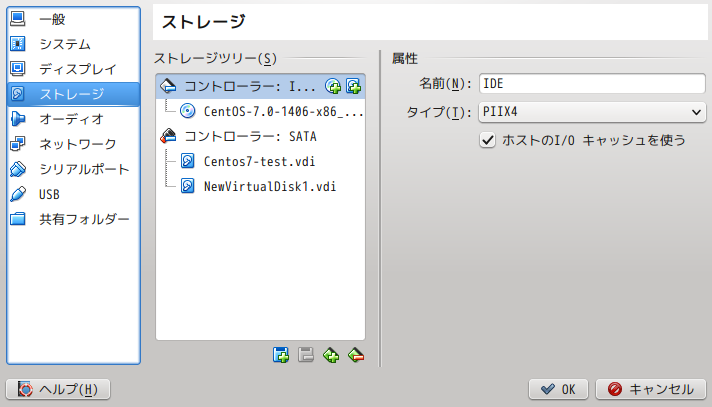Go to シリアルポート settings

73,169
